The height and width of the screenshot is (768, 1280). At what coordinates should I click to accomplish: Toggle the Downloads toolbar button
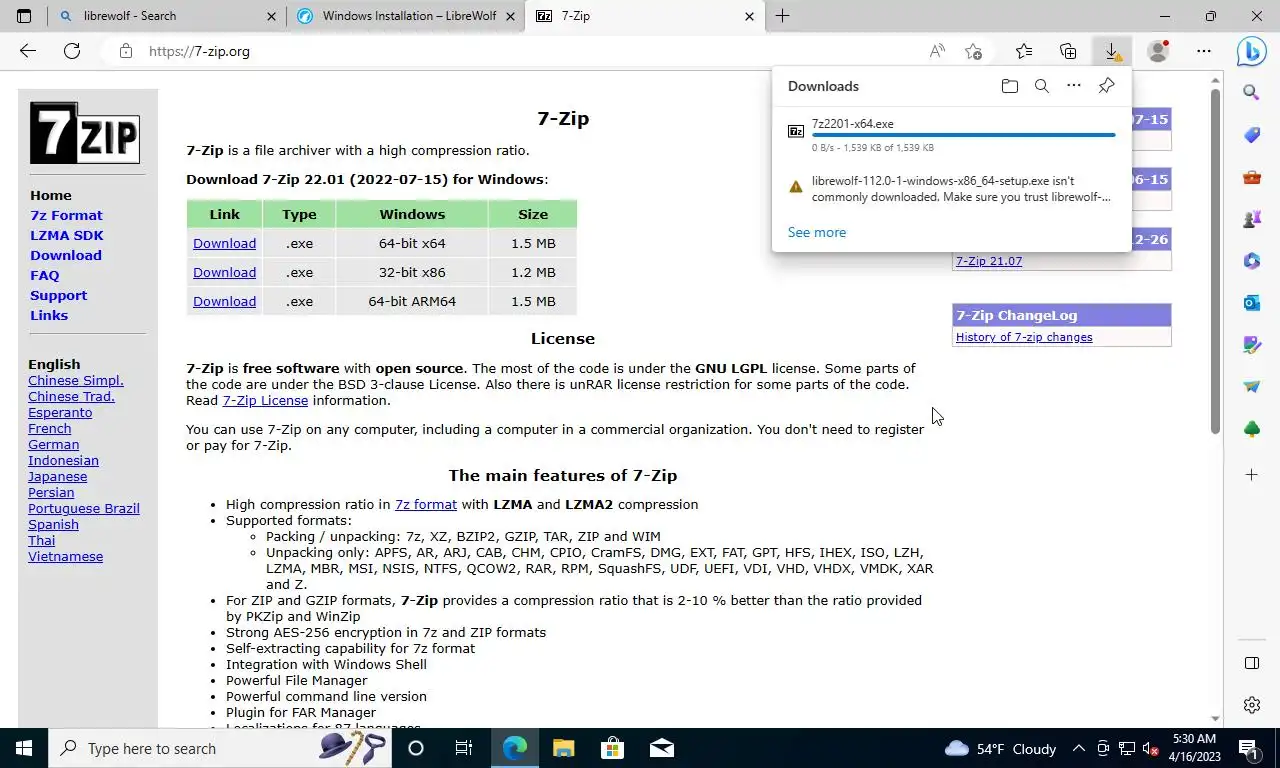1112,51
